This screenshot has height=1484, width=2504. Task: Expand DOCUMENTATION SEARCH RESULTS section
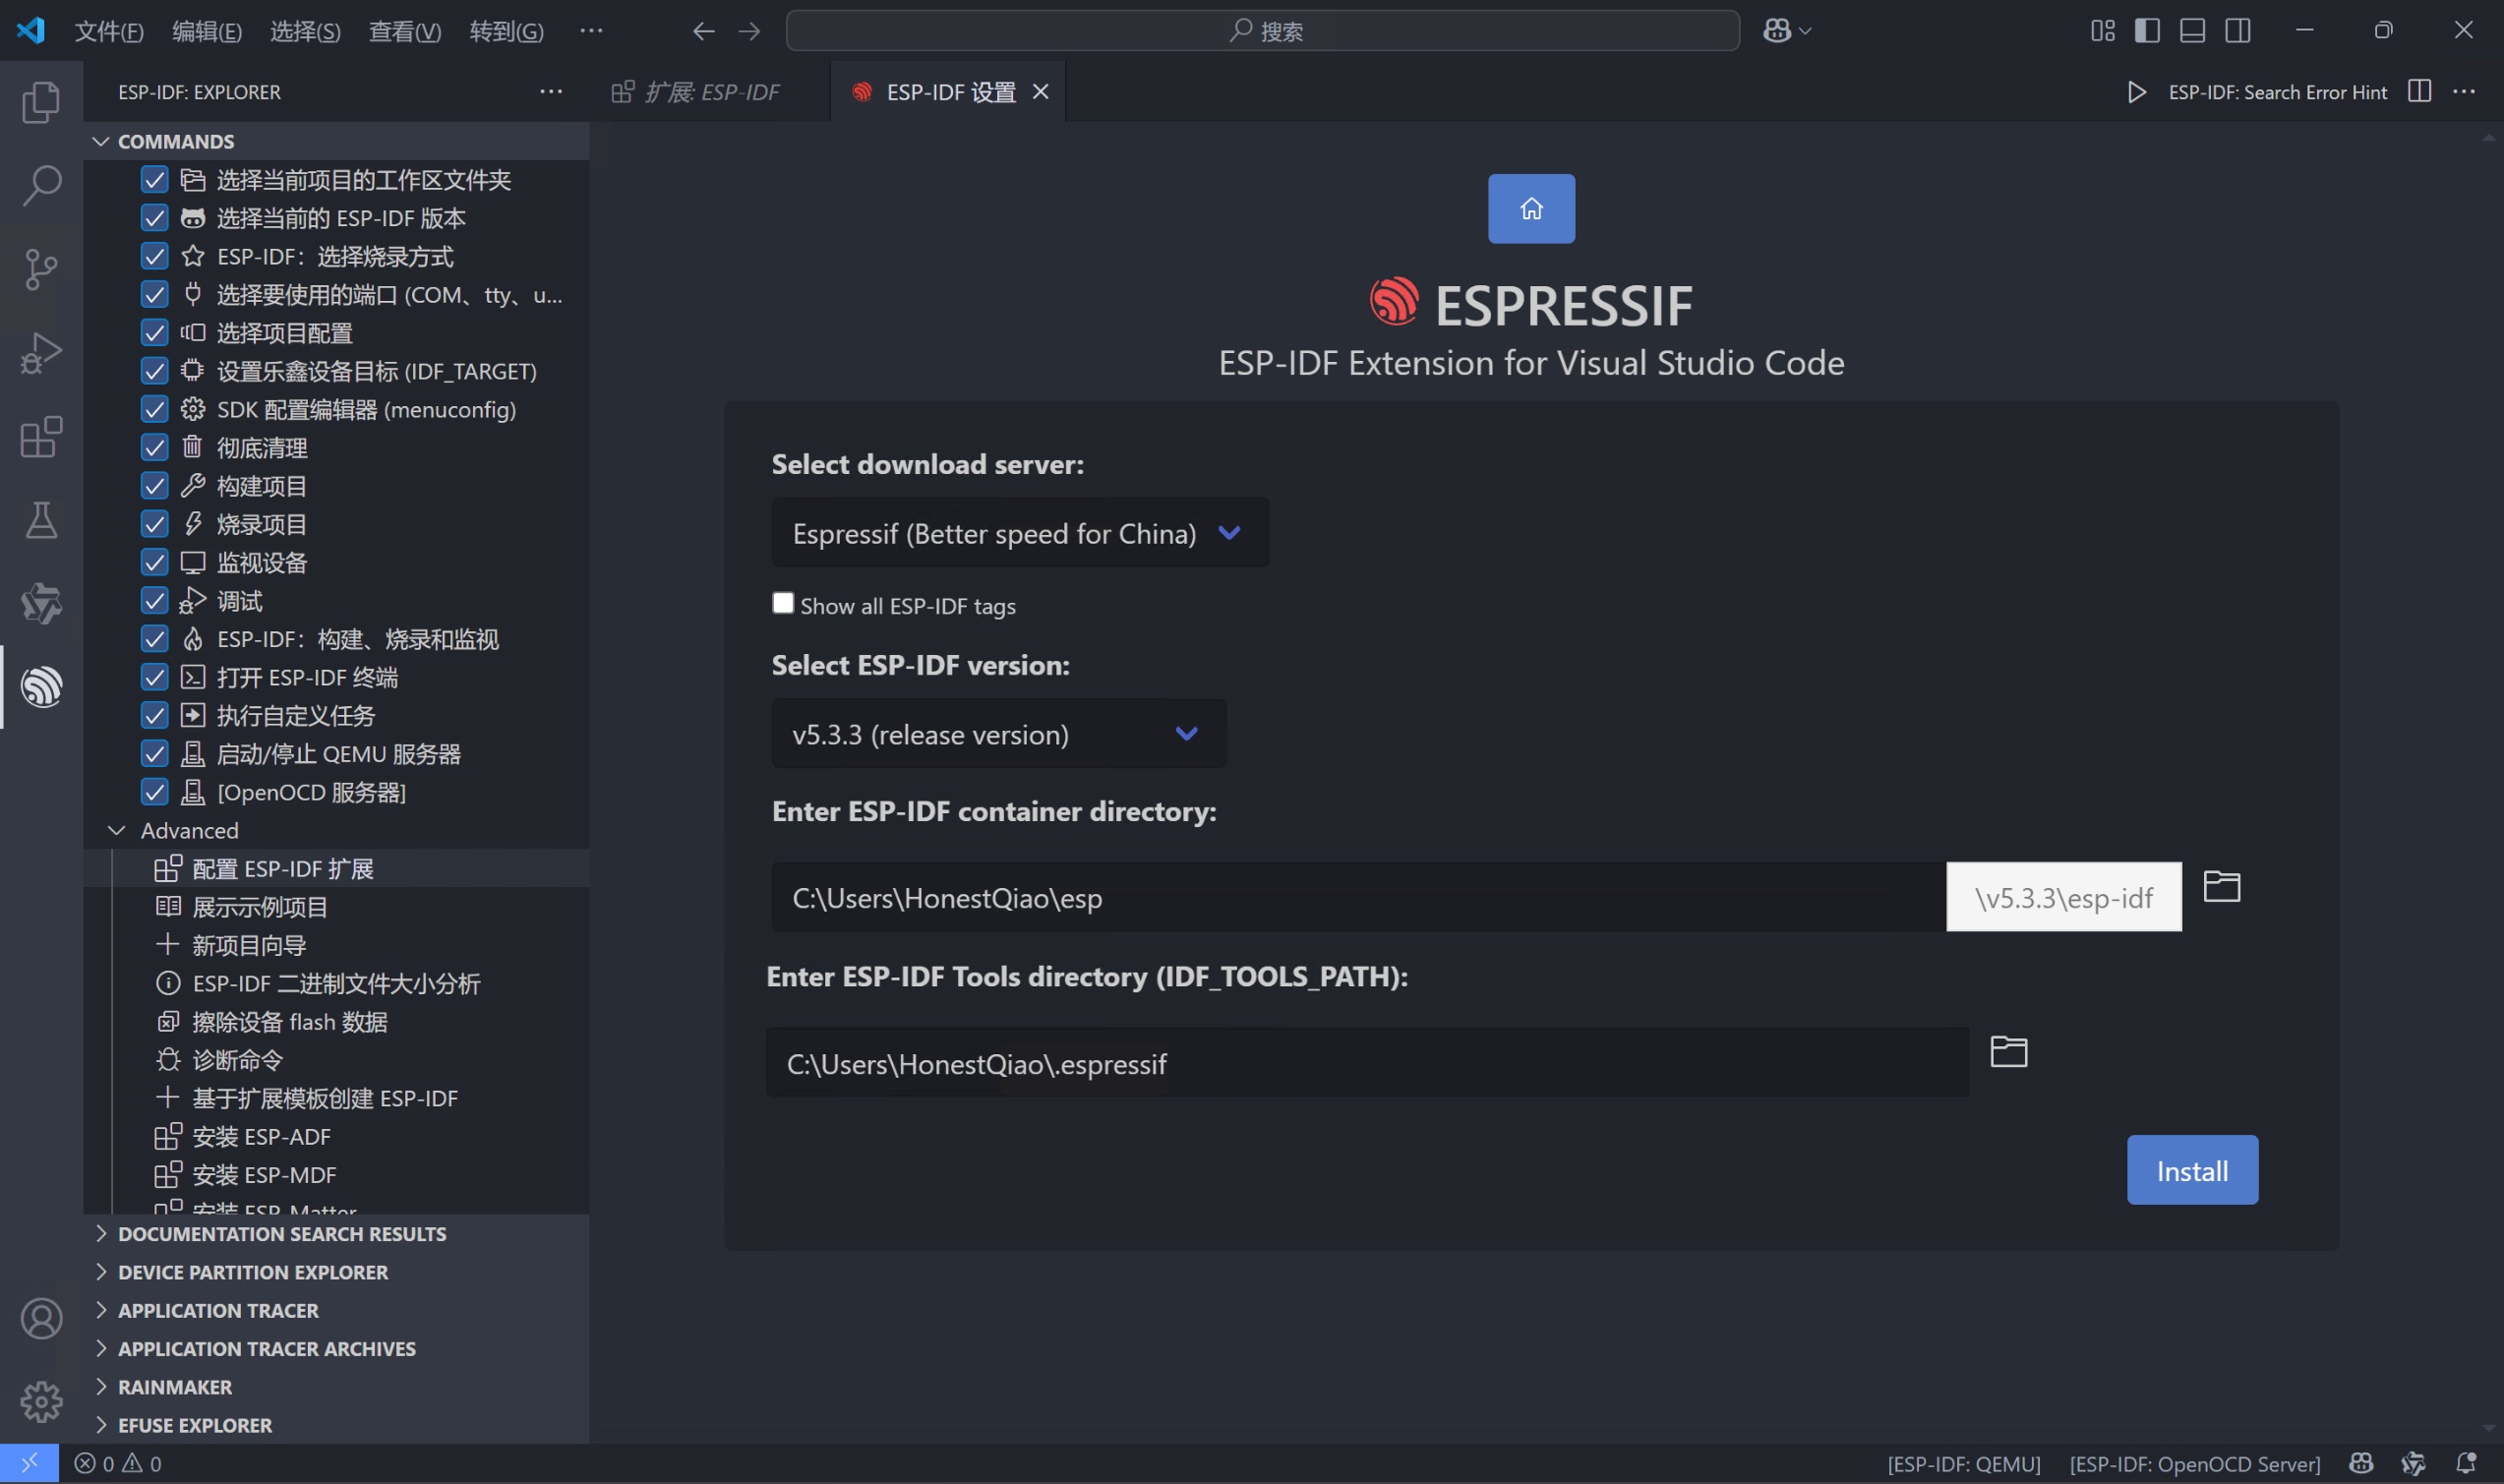[x=337, y=1234]
